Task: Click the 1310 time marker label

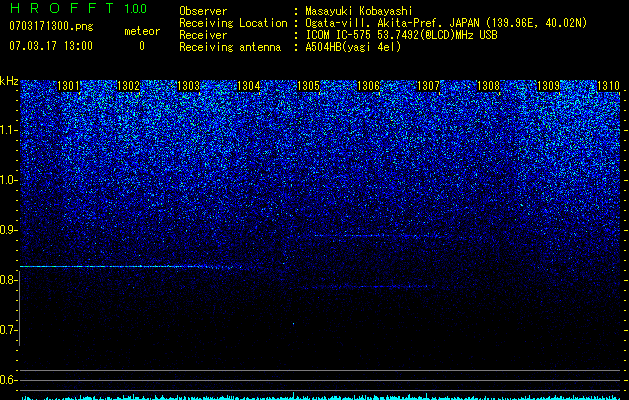Action: point(608,85)
